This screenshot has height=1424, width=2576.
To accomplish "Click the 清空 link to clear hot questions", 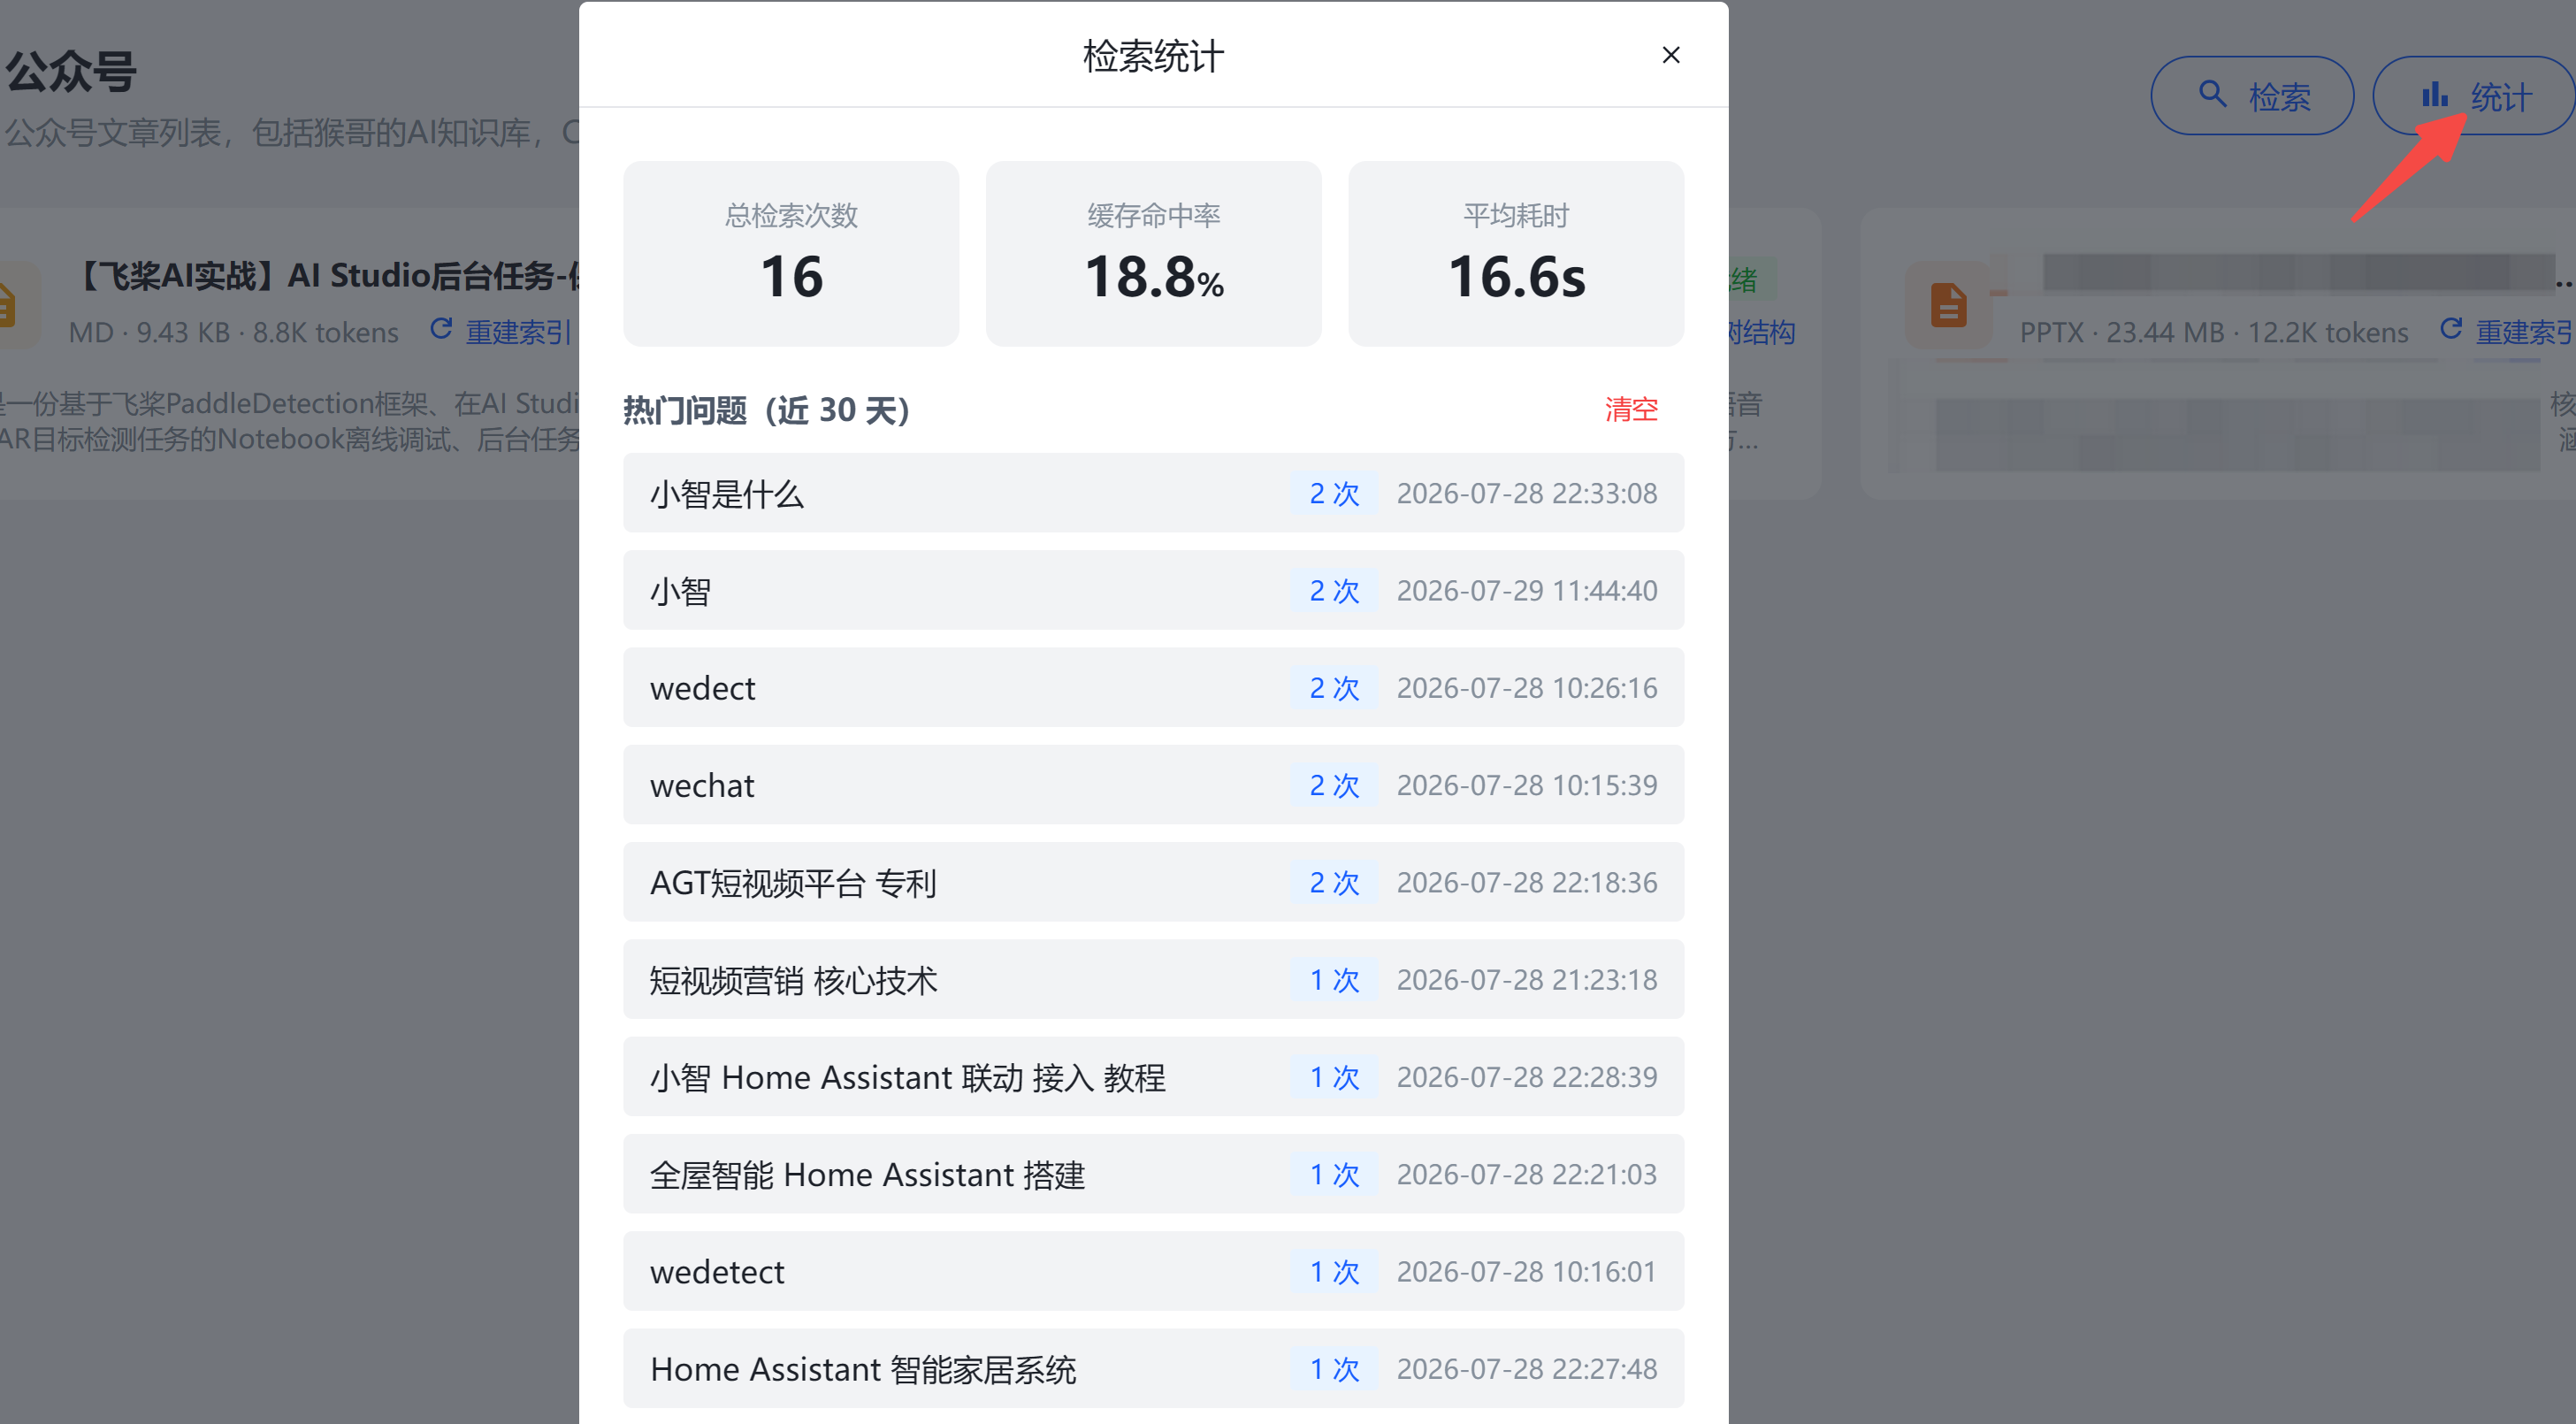I will tap(1631, 409).
